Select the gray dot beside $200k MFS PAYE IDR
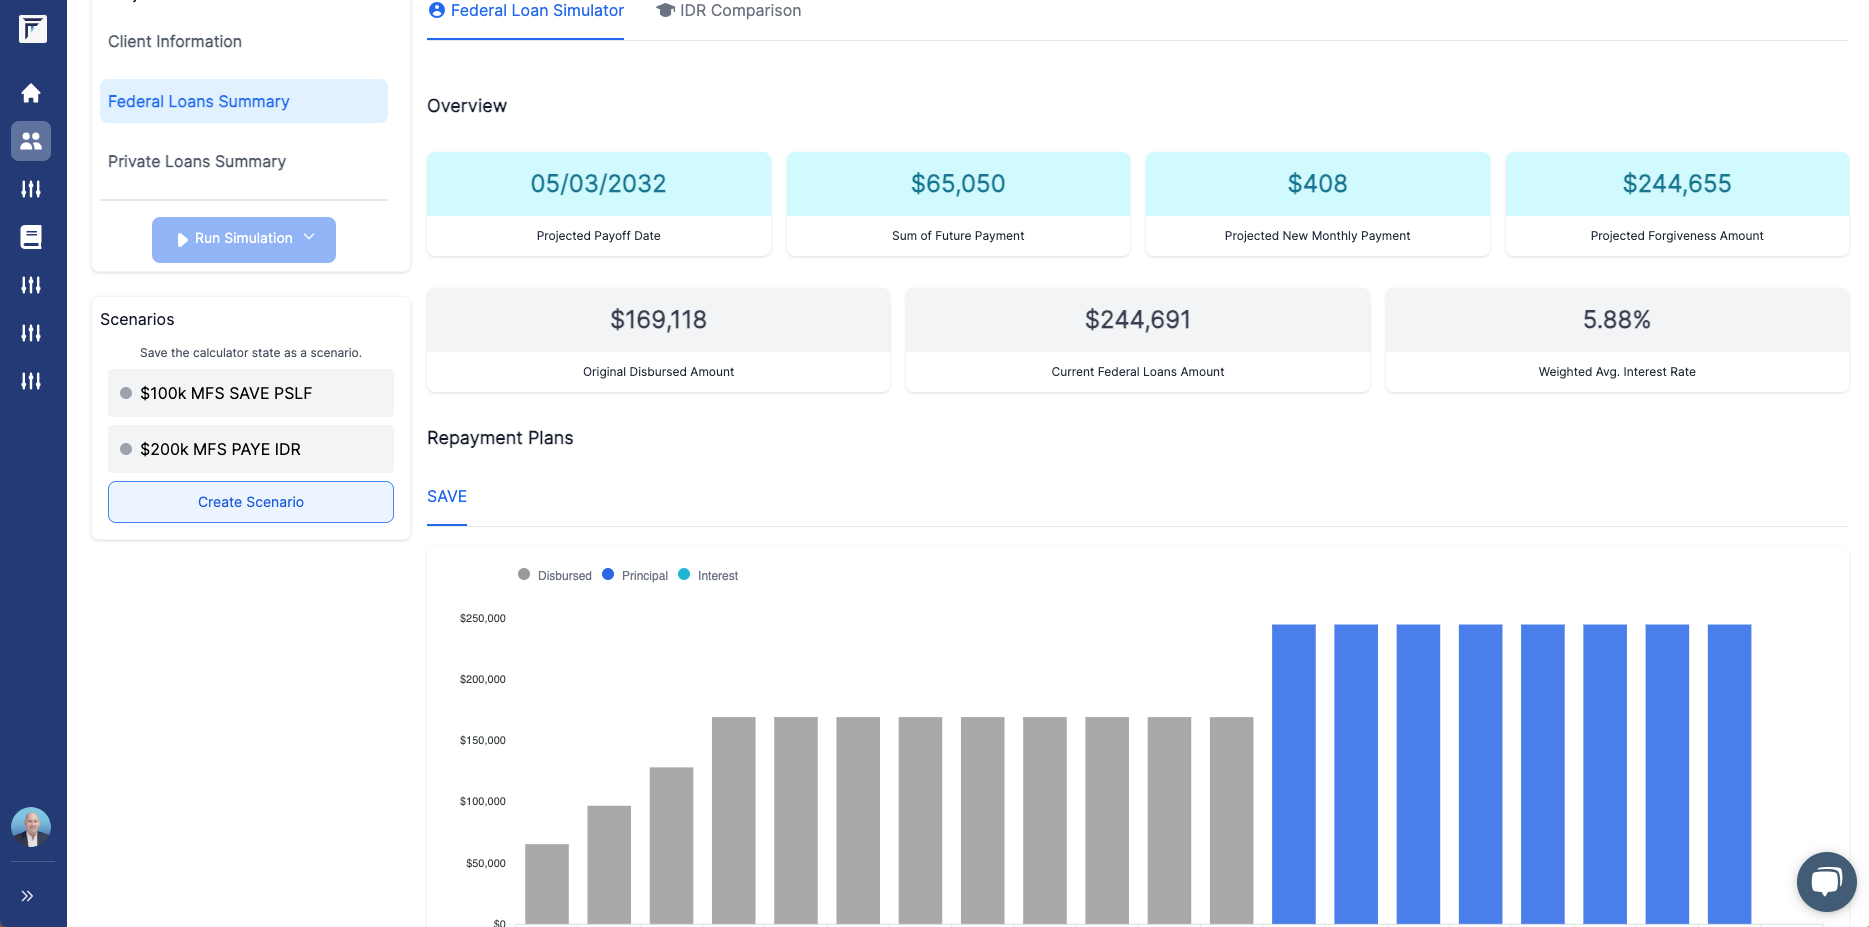Viewport: 1869px width, 927px height. click(x=126, y=449)
